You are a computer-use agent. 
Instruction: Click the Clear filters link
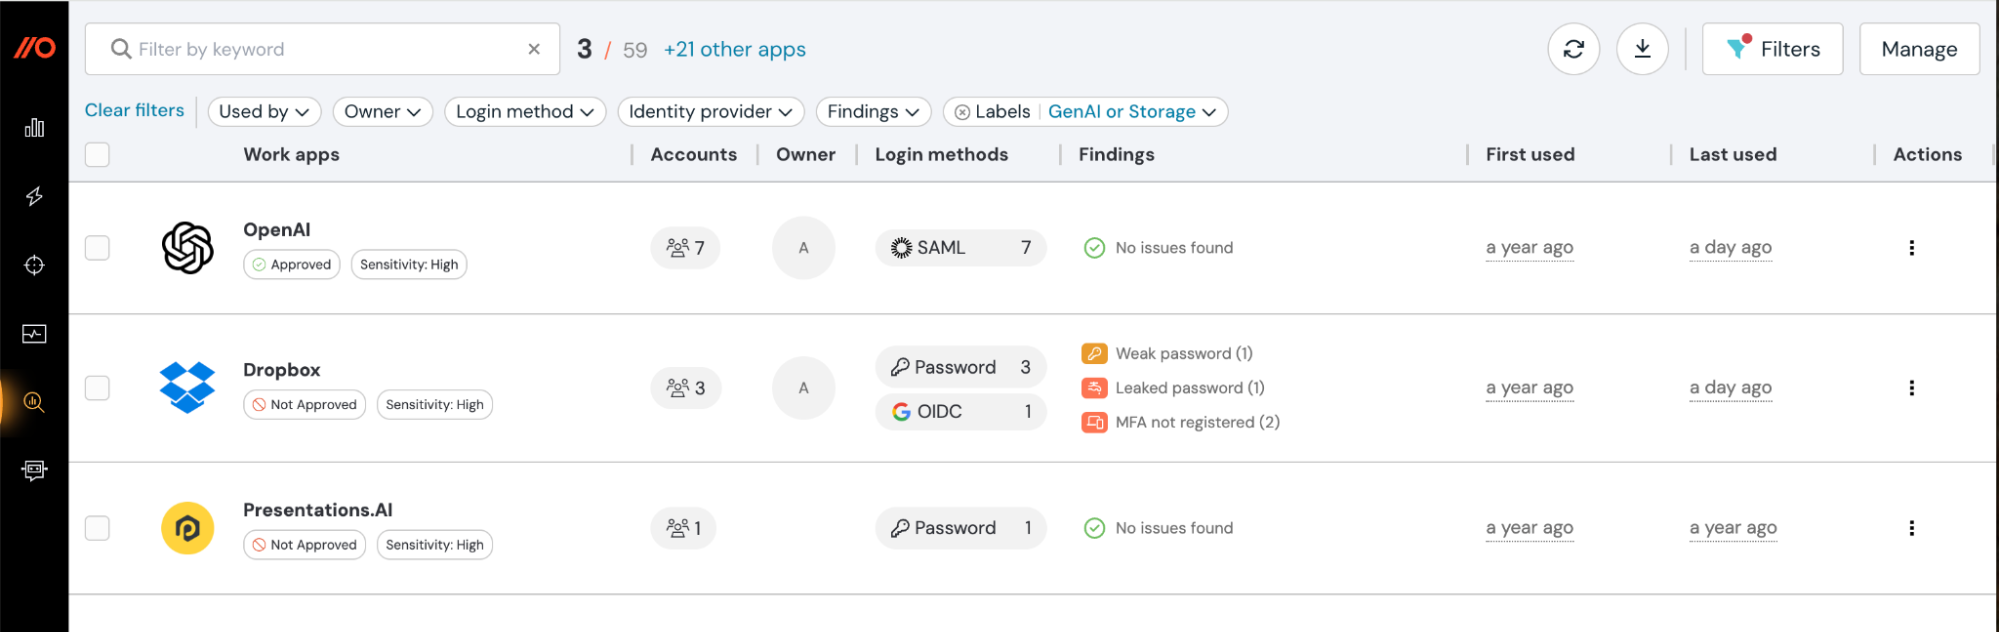click(134, 111)
